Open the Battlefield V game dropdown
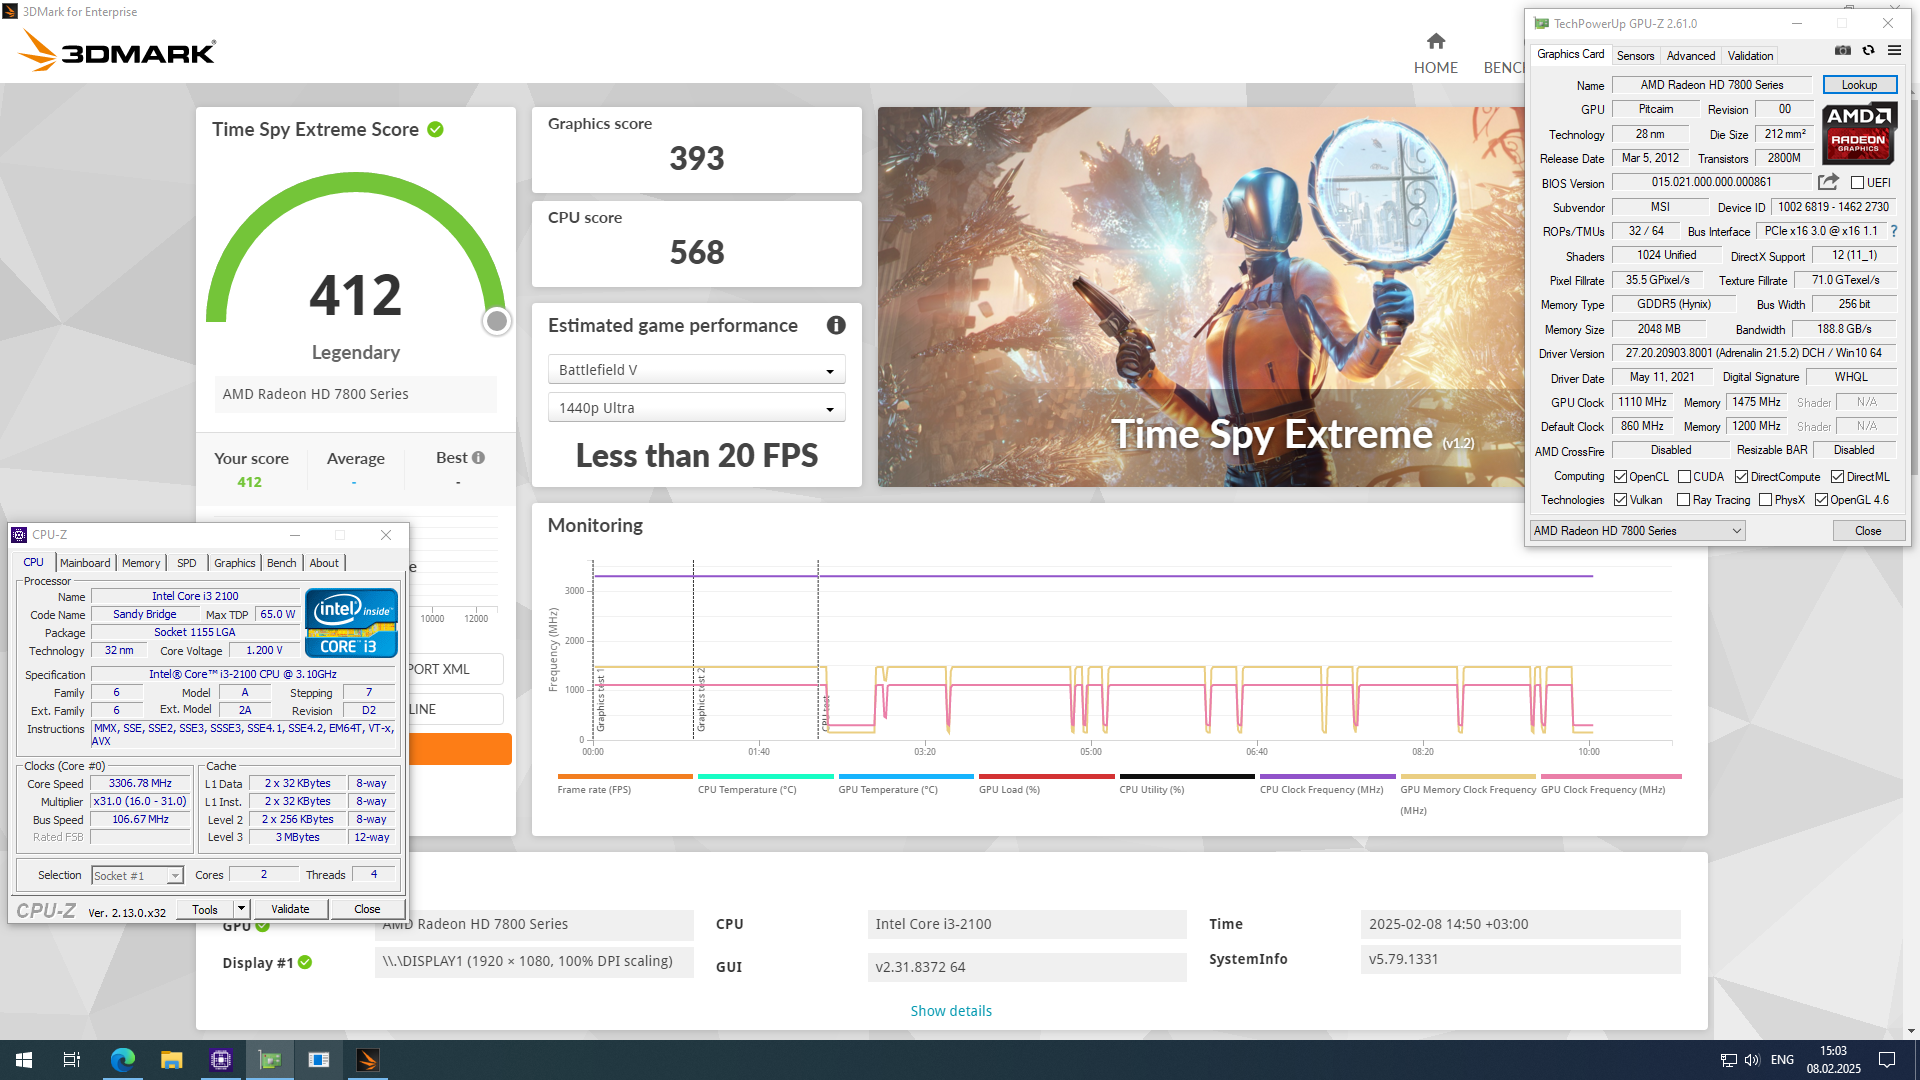Image resolution: width=1920 pixels, height=1080 pixels. coord(697,370)
